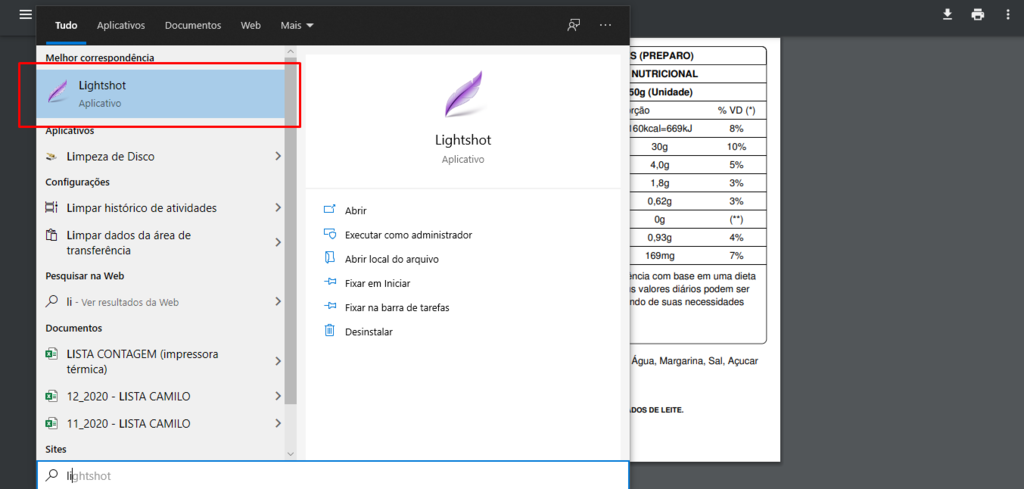Click the Desinstalar trash icon
Screen dimensions: 1024x489
point(330,330)
